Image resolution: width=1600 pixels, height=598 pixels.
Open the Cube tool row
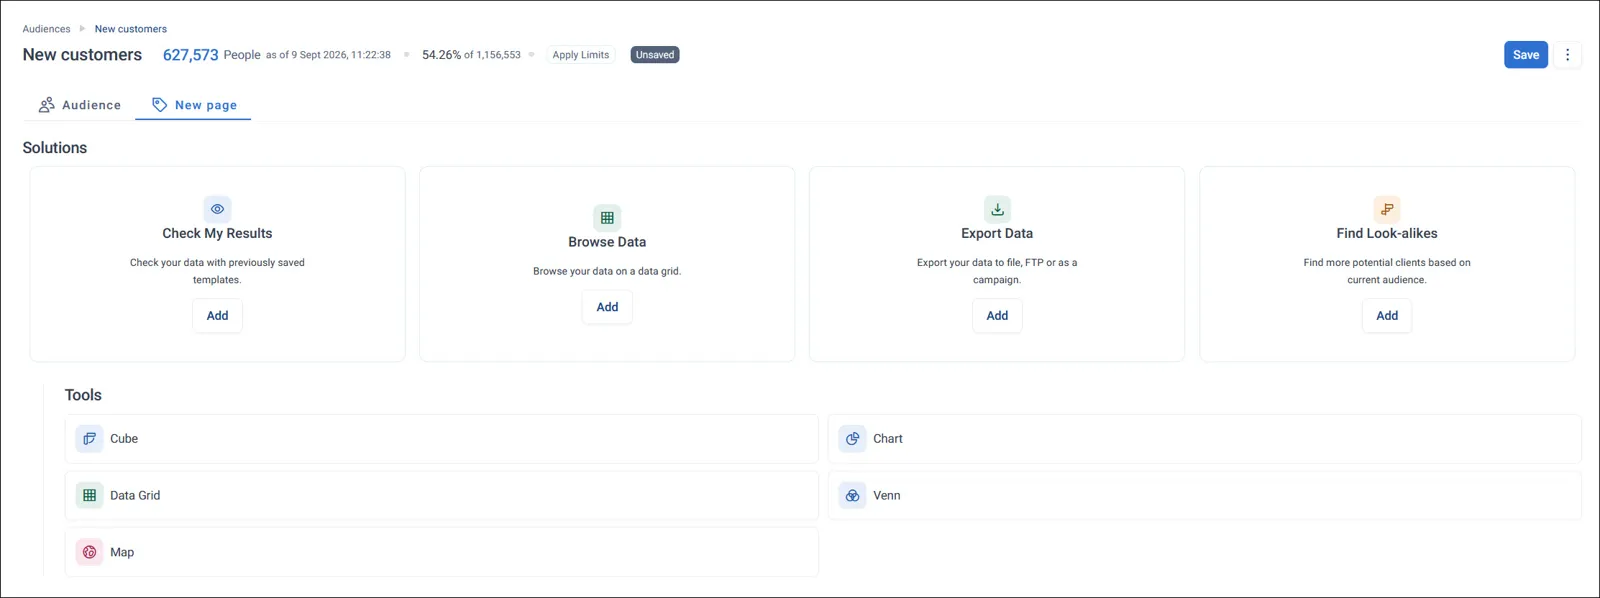click(x=441, y=439)
